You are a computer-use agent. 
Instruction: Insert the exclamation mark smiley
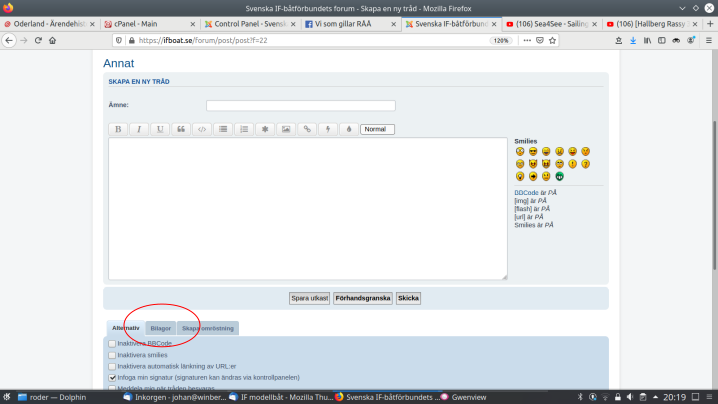click(x=572, y=164)
